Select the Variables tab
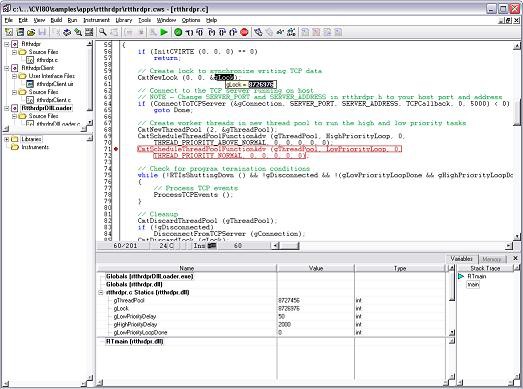The width and height of the screenshot is (523, 389). click(461, 259)
